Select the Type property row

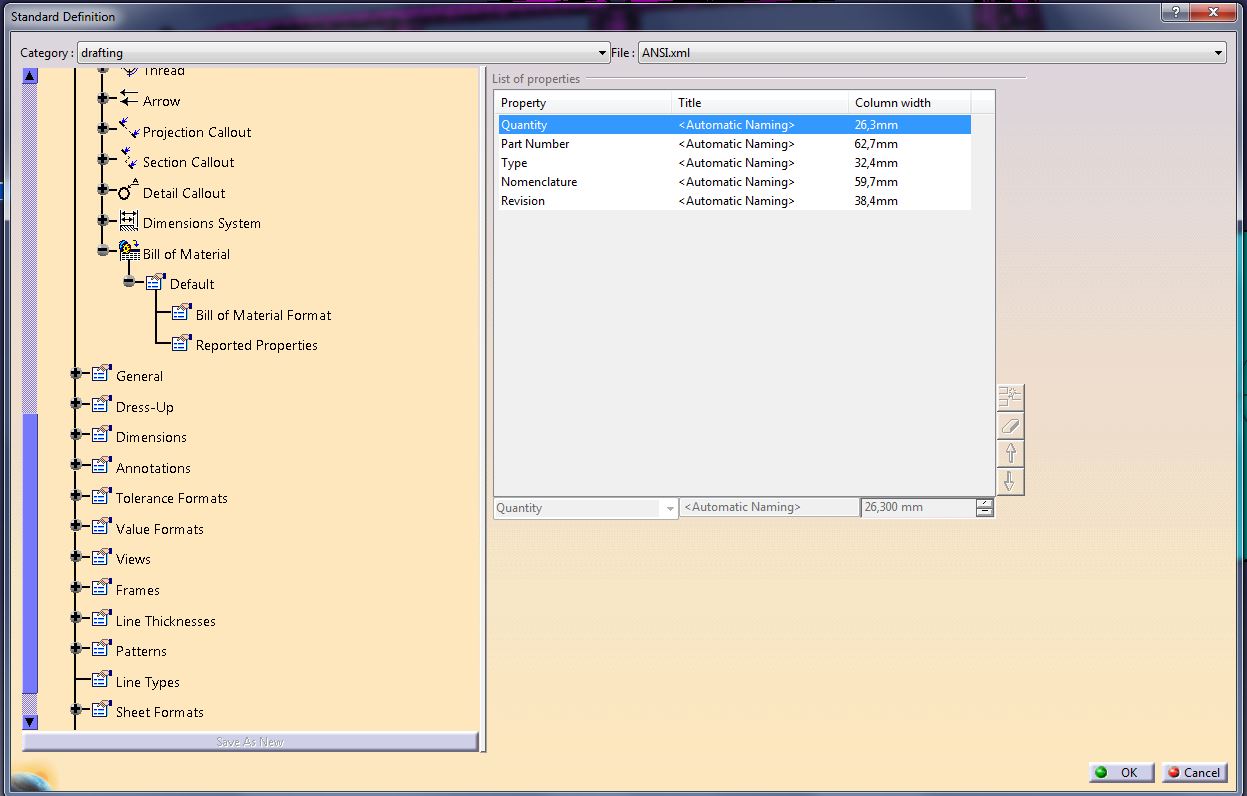[x=734, y=163]
